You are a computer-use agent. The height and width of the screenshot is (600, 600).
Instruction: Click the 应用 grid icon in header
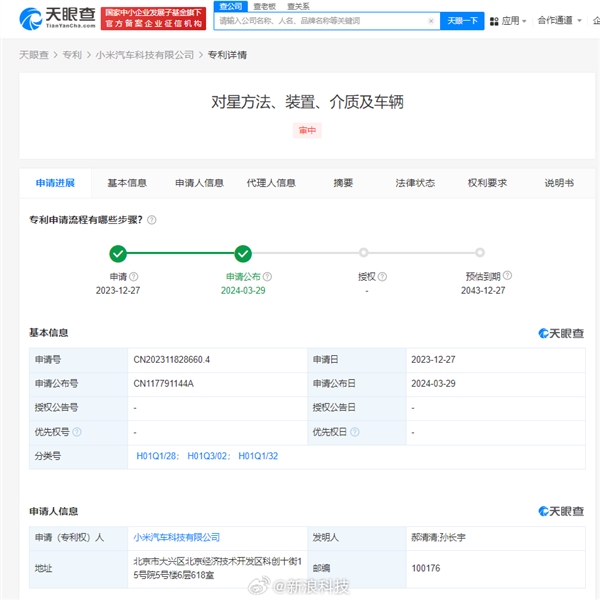coord(495,20)
